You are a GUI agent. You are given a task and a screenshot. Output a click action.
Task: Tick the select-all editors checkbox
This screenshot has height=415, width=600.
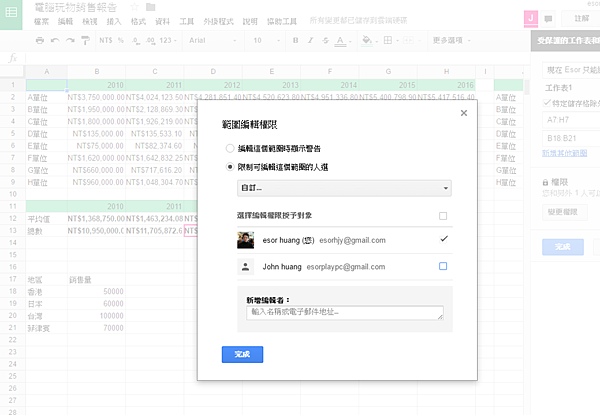click(443, 216)
